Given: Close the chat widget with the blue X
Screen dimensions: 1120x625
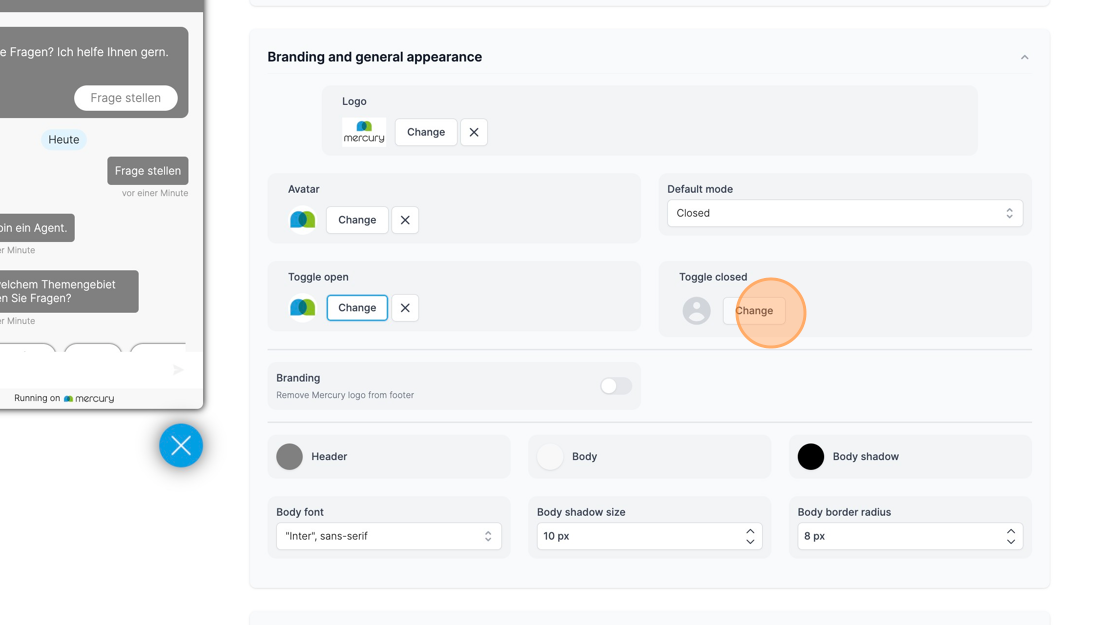Looking at the screenshot, I should pos(181,446).
